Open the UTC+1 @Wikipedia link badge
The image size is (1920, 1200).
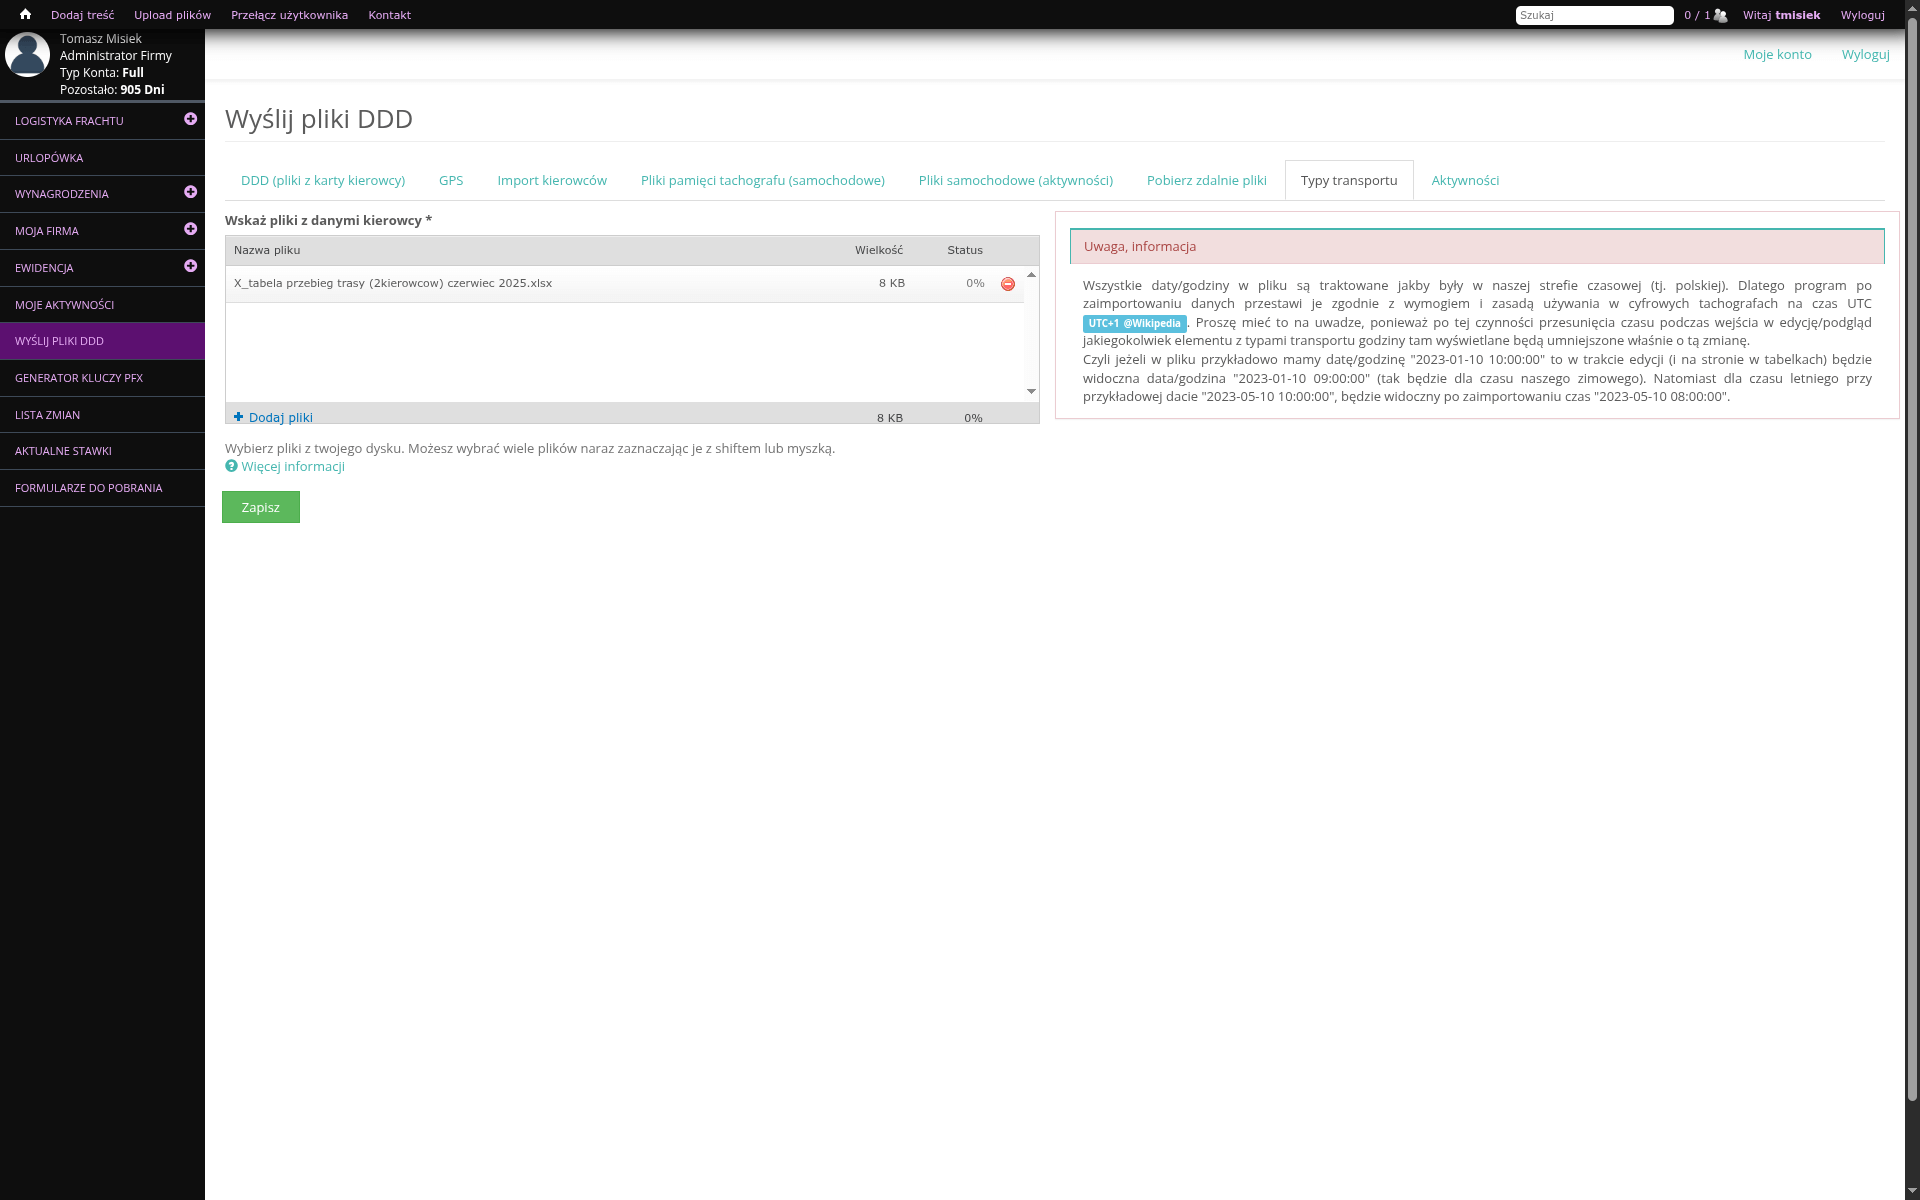click(x=1134, y=323)
